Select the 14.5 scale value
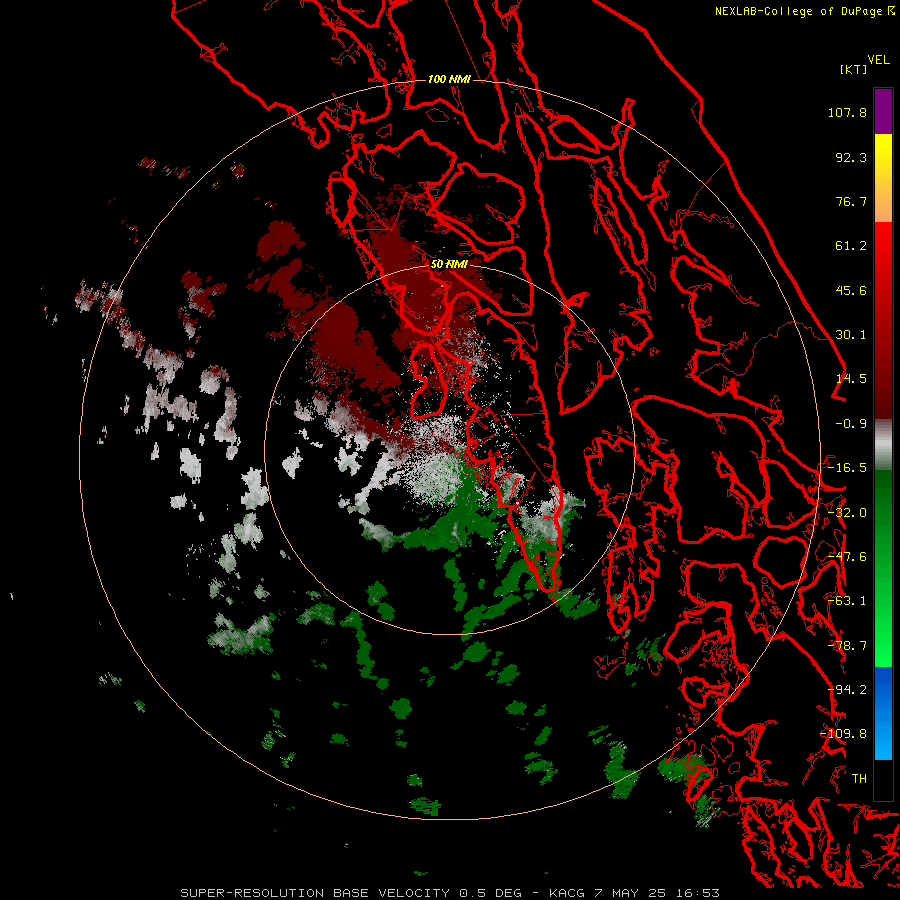This screenshot has height=900, width=900. 851,379
